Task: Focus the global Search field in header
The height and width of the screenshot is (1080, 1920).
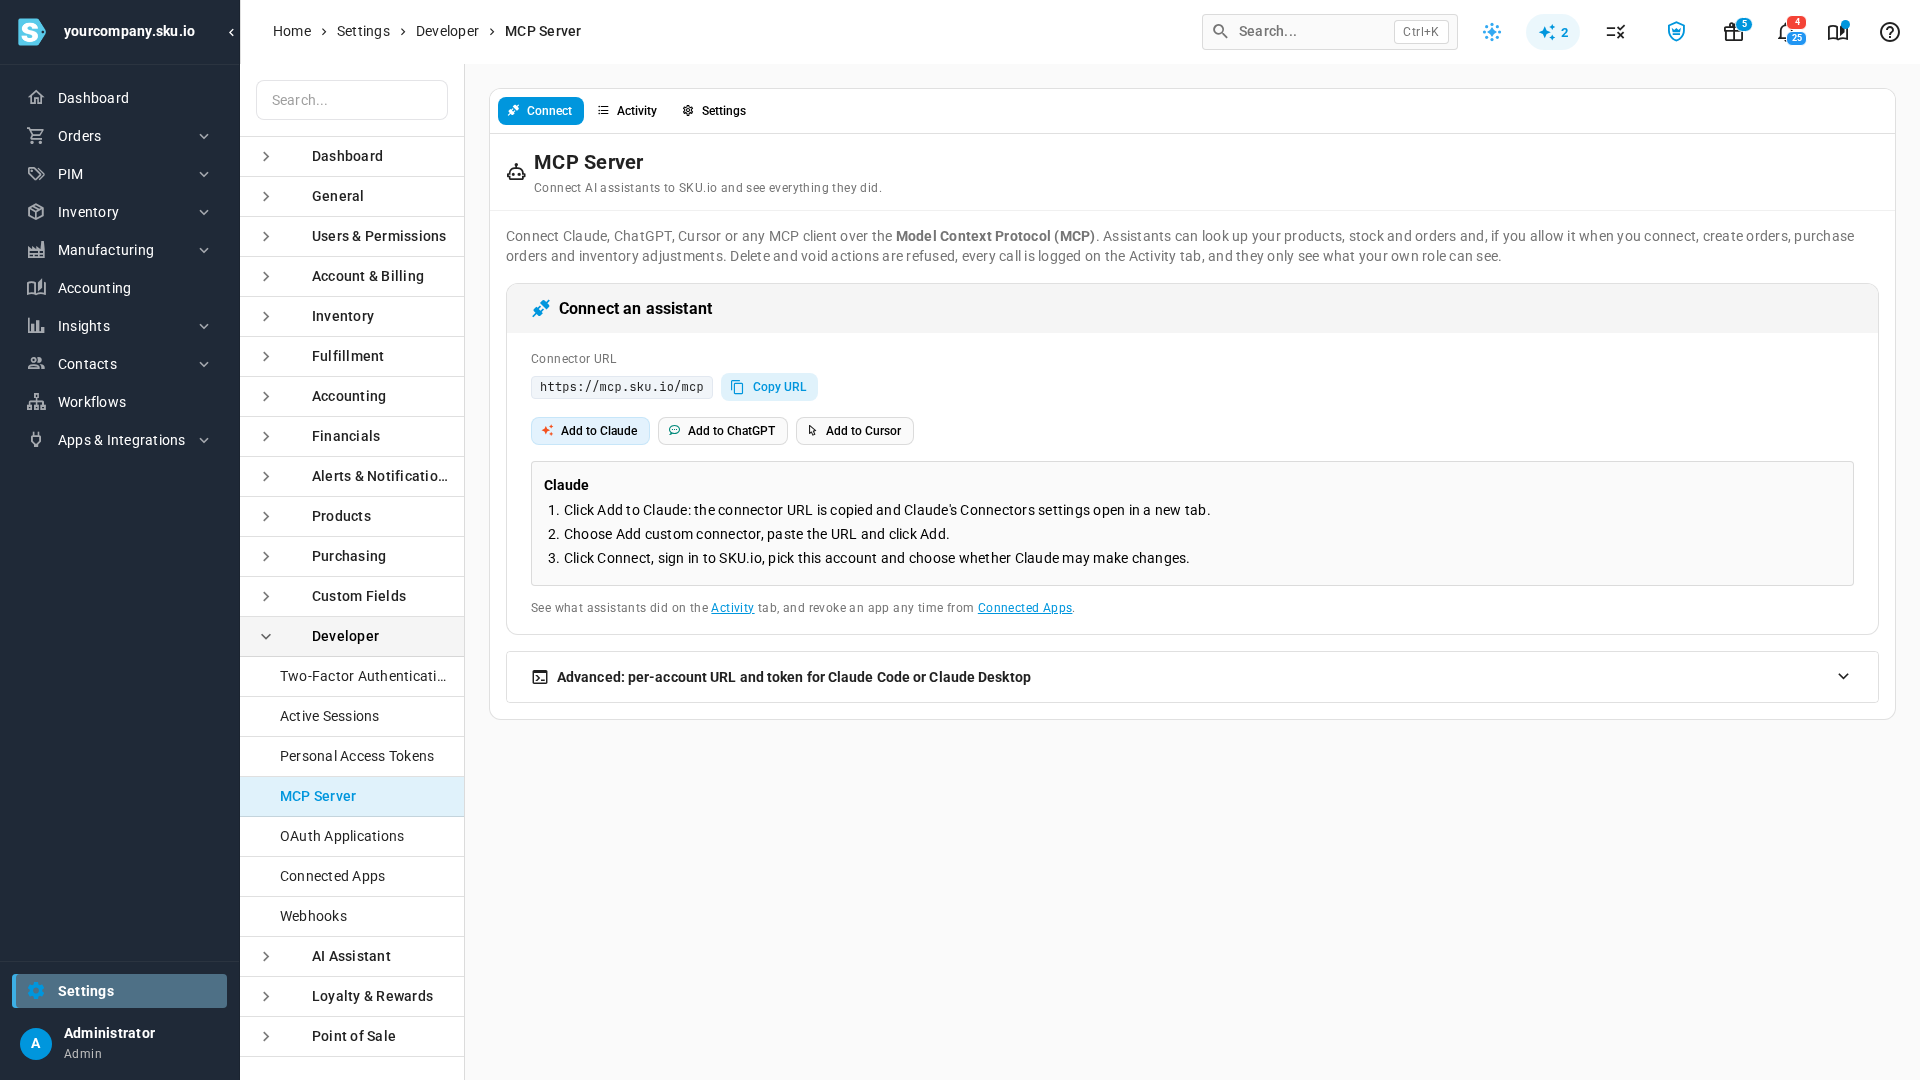Action: (1330, 32)
